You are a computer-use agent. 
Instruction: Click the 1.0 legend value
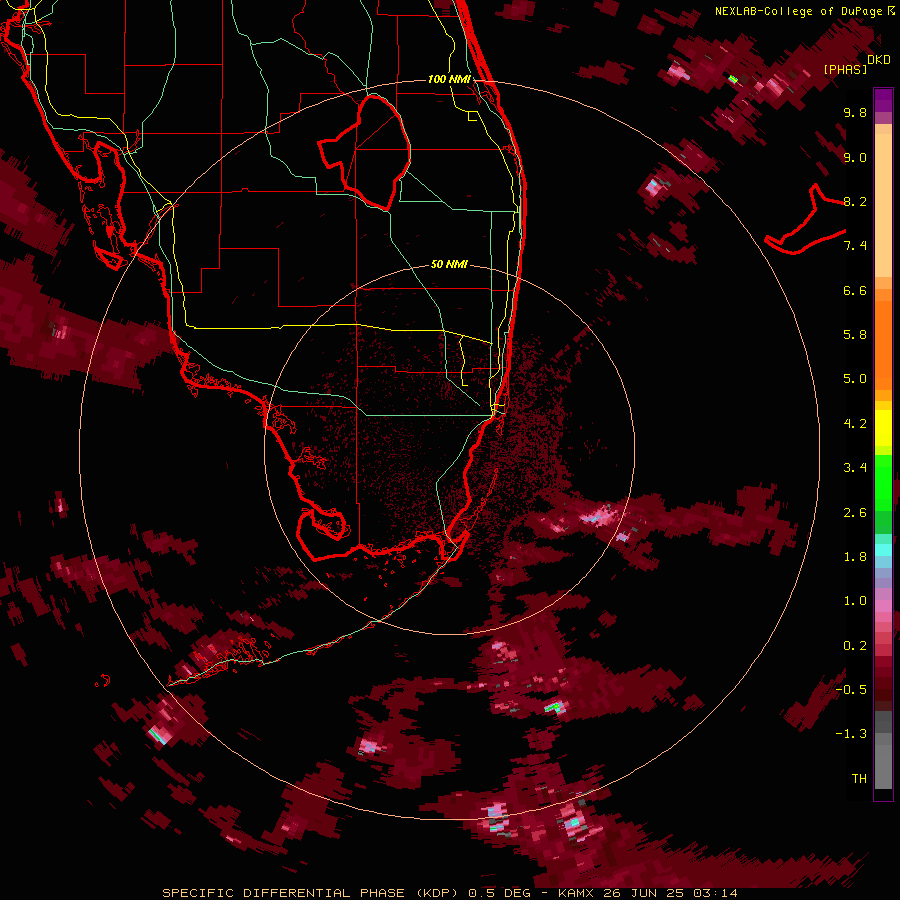click(855, 601)
